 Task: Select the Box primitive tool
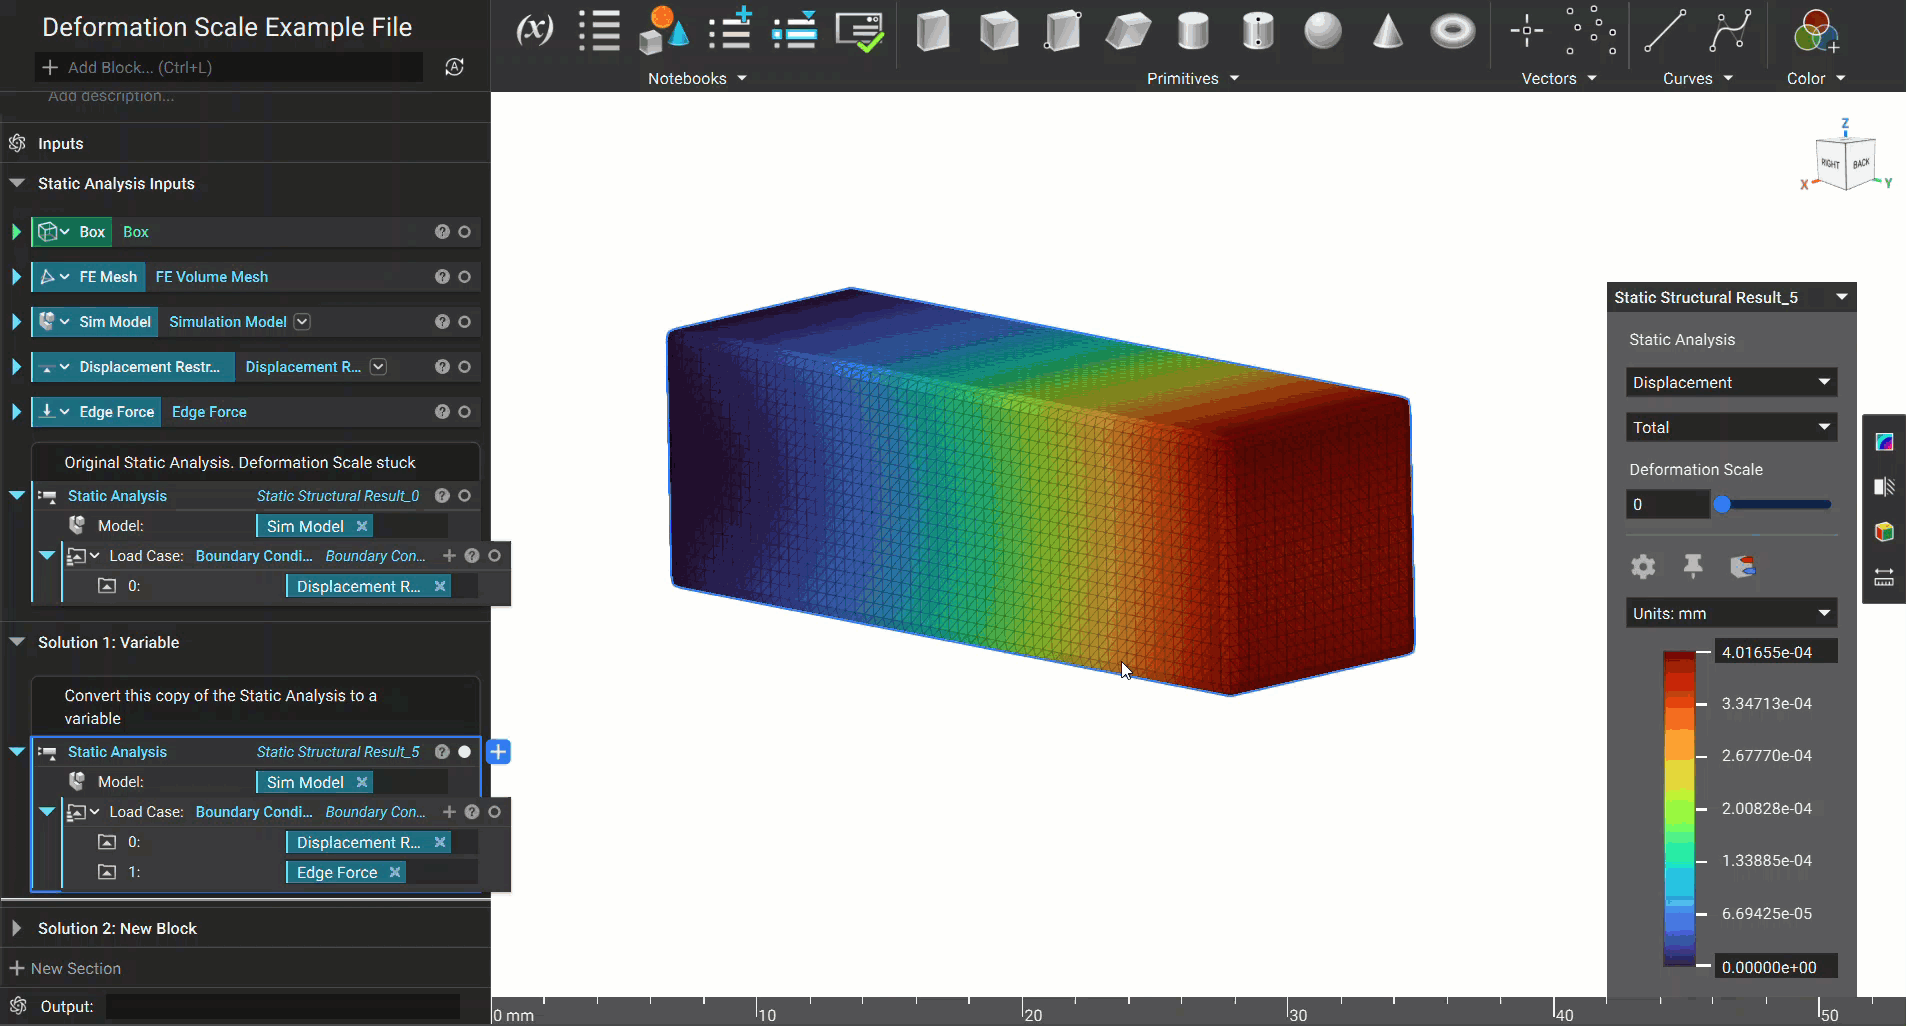tap(934, 31)
